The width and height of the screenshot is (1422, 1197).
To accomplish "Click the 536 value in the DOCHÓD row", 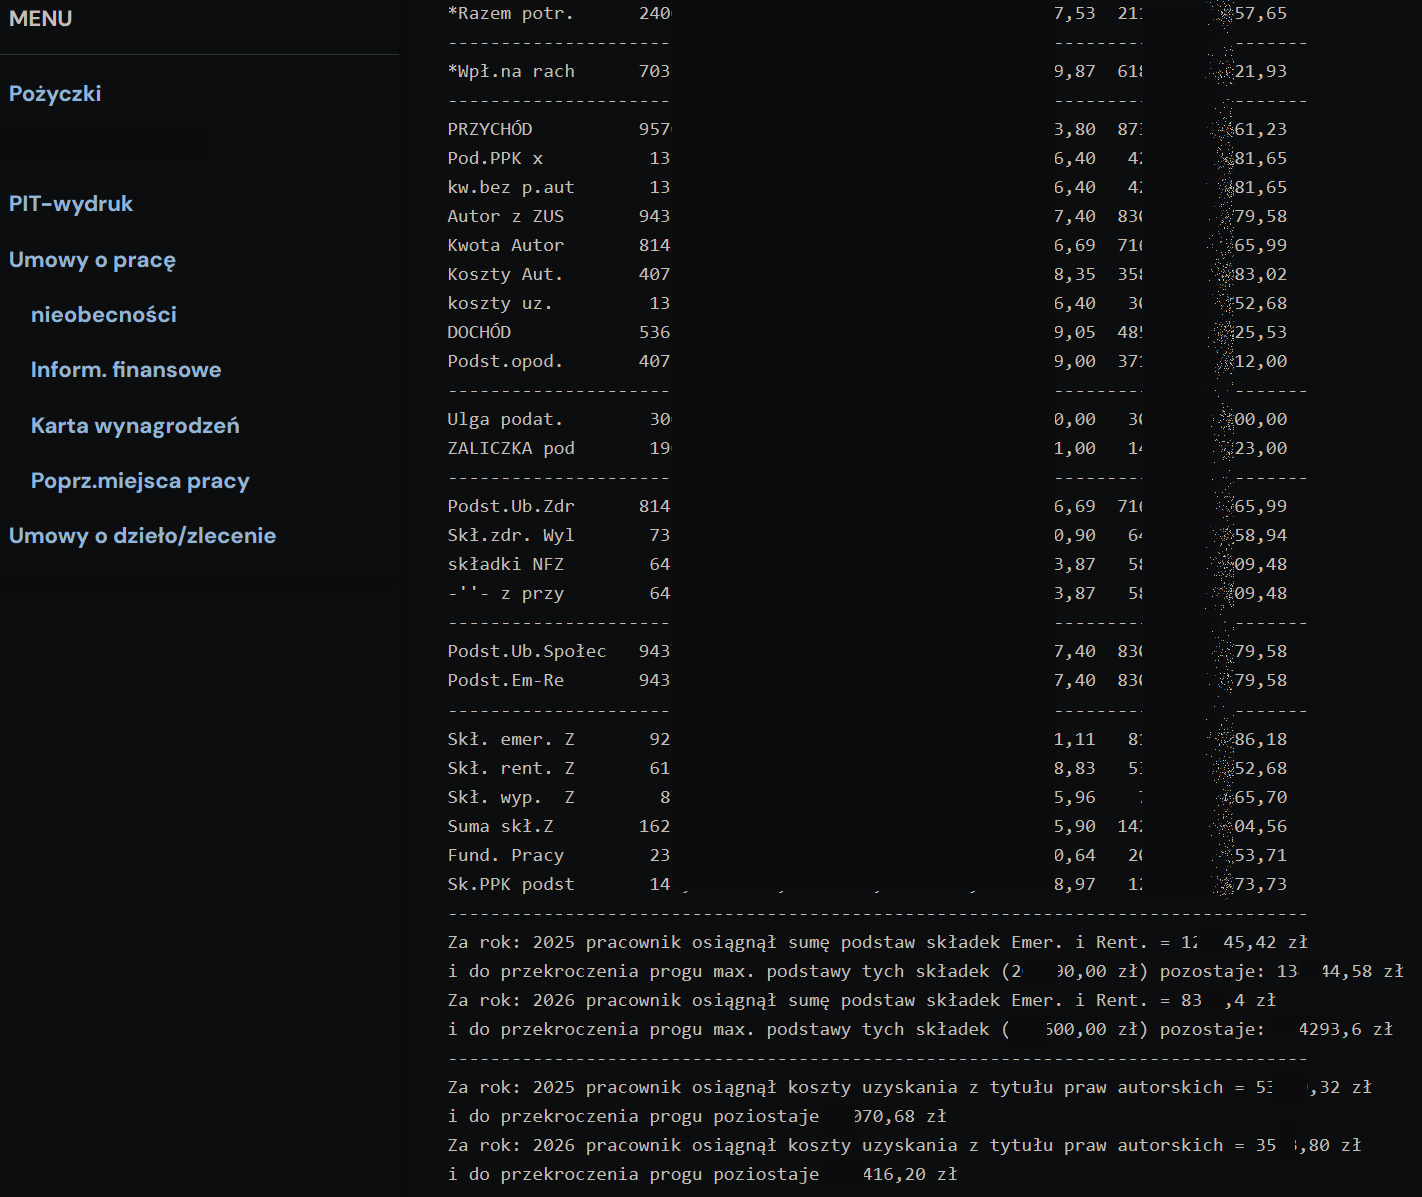I will [655, 332].
